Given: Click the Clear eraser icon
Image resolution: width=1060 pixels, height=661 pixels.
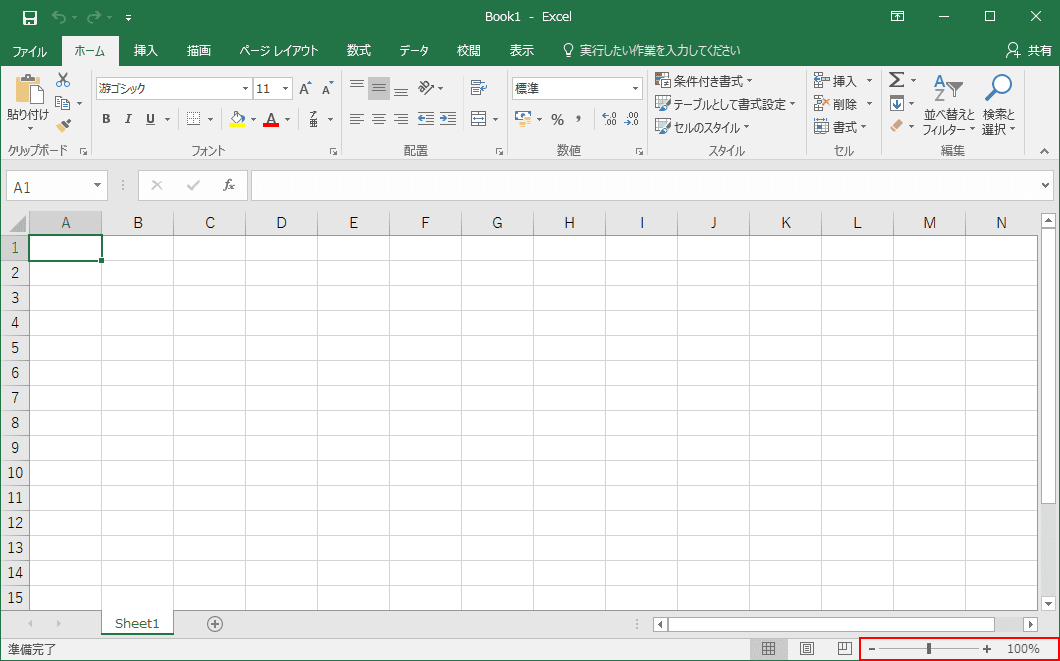Looking at the screenshot, I should [896, 126].
